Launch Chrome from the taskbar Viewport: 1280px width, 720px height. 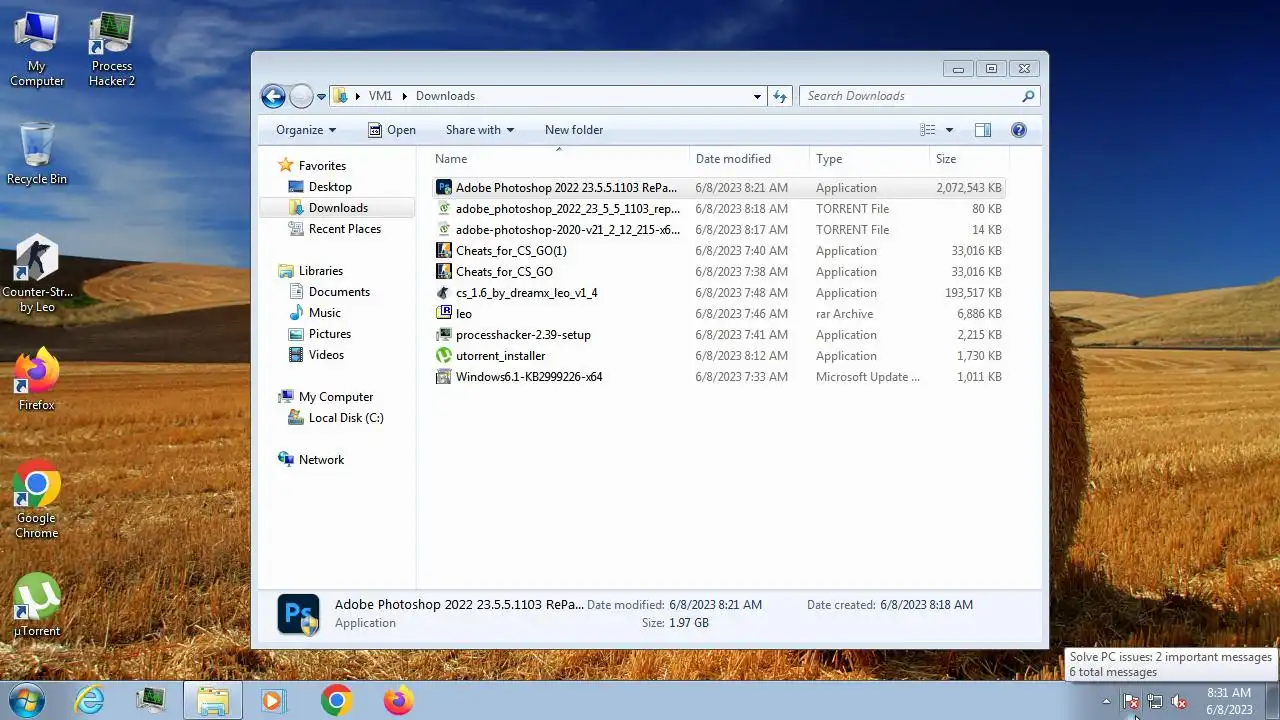336,700
